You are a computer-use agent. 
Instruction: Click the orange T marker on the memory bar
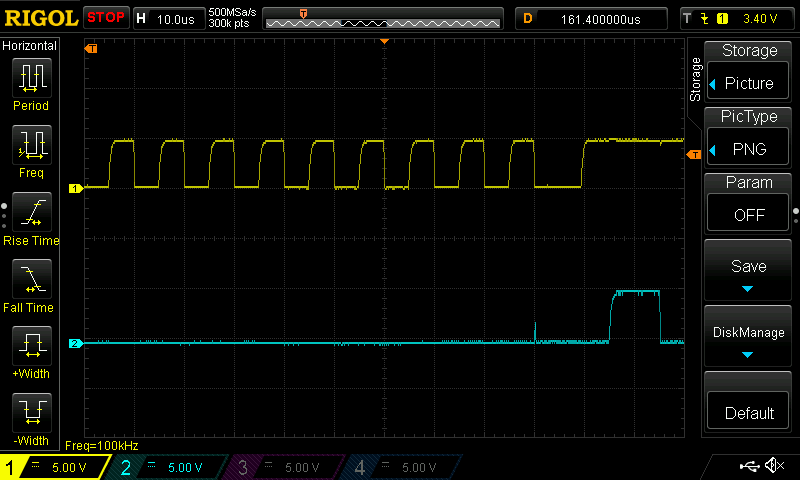[303, 13]
